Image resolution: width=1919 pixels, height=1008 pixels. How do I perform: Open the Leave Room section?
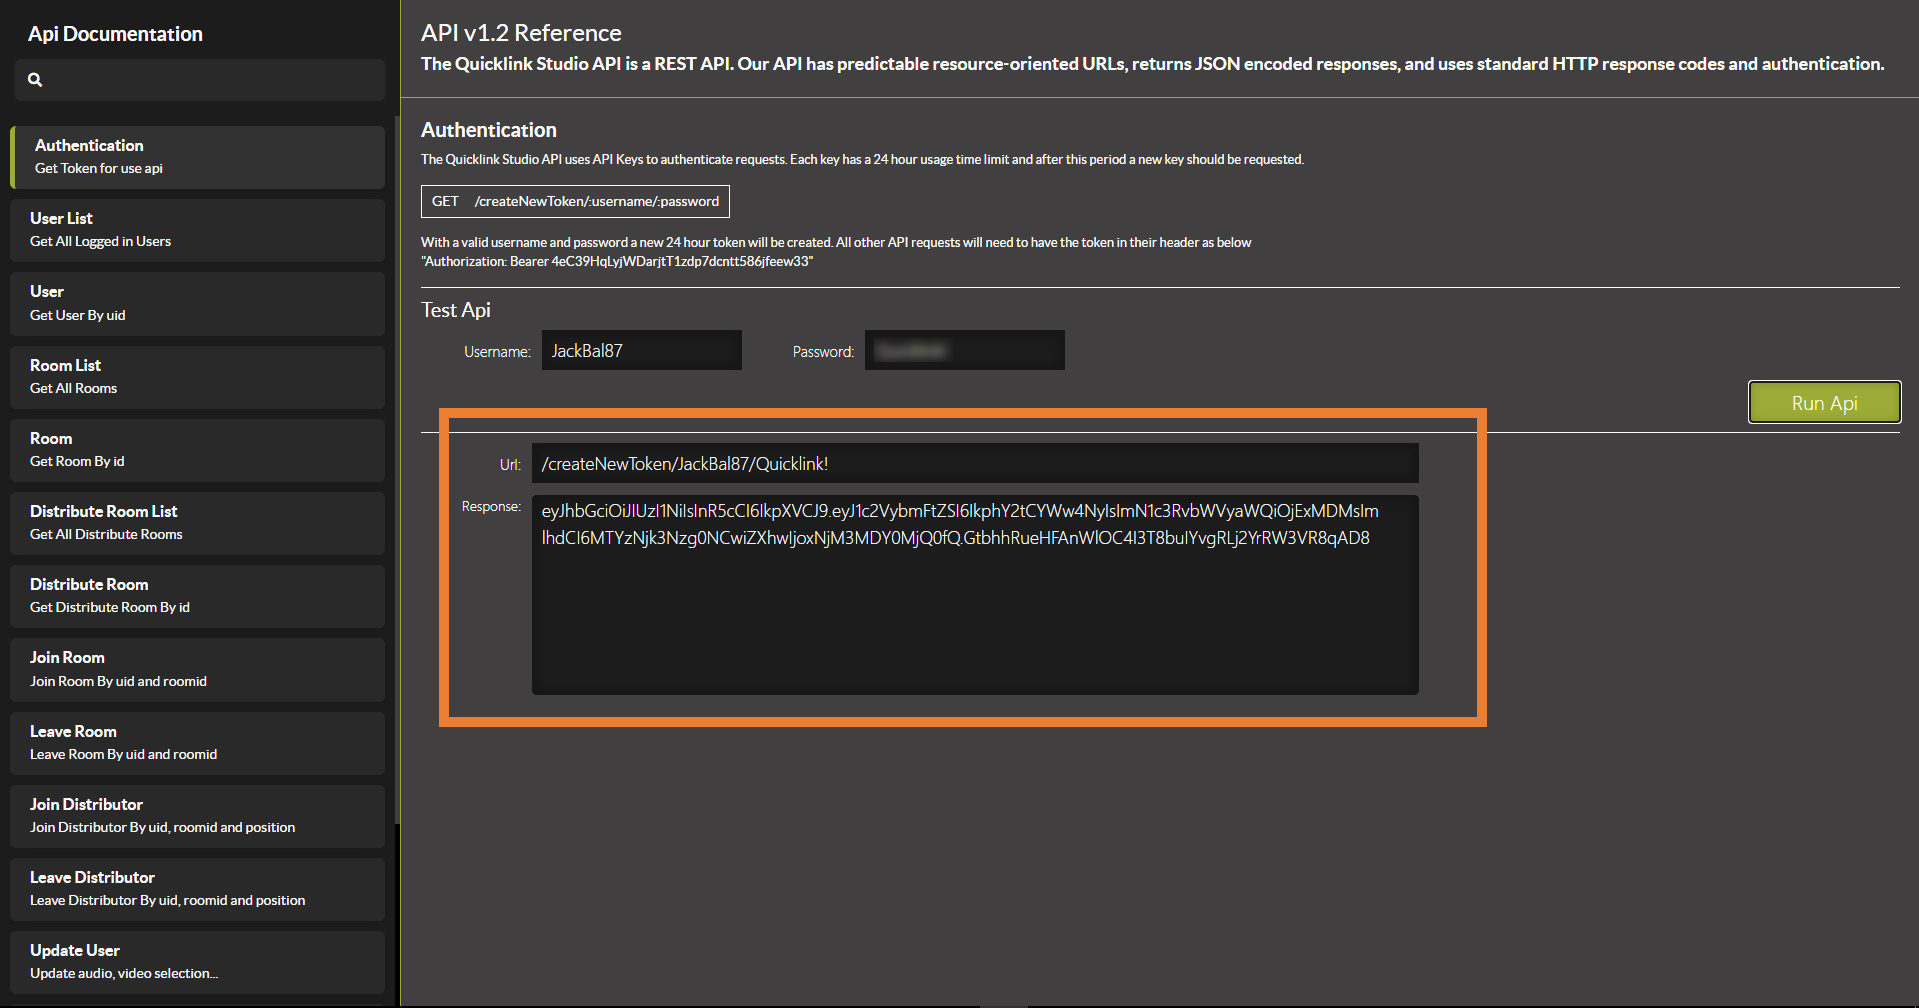(198, 743)
